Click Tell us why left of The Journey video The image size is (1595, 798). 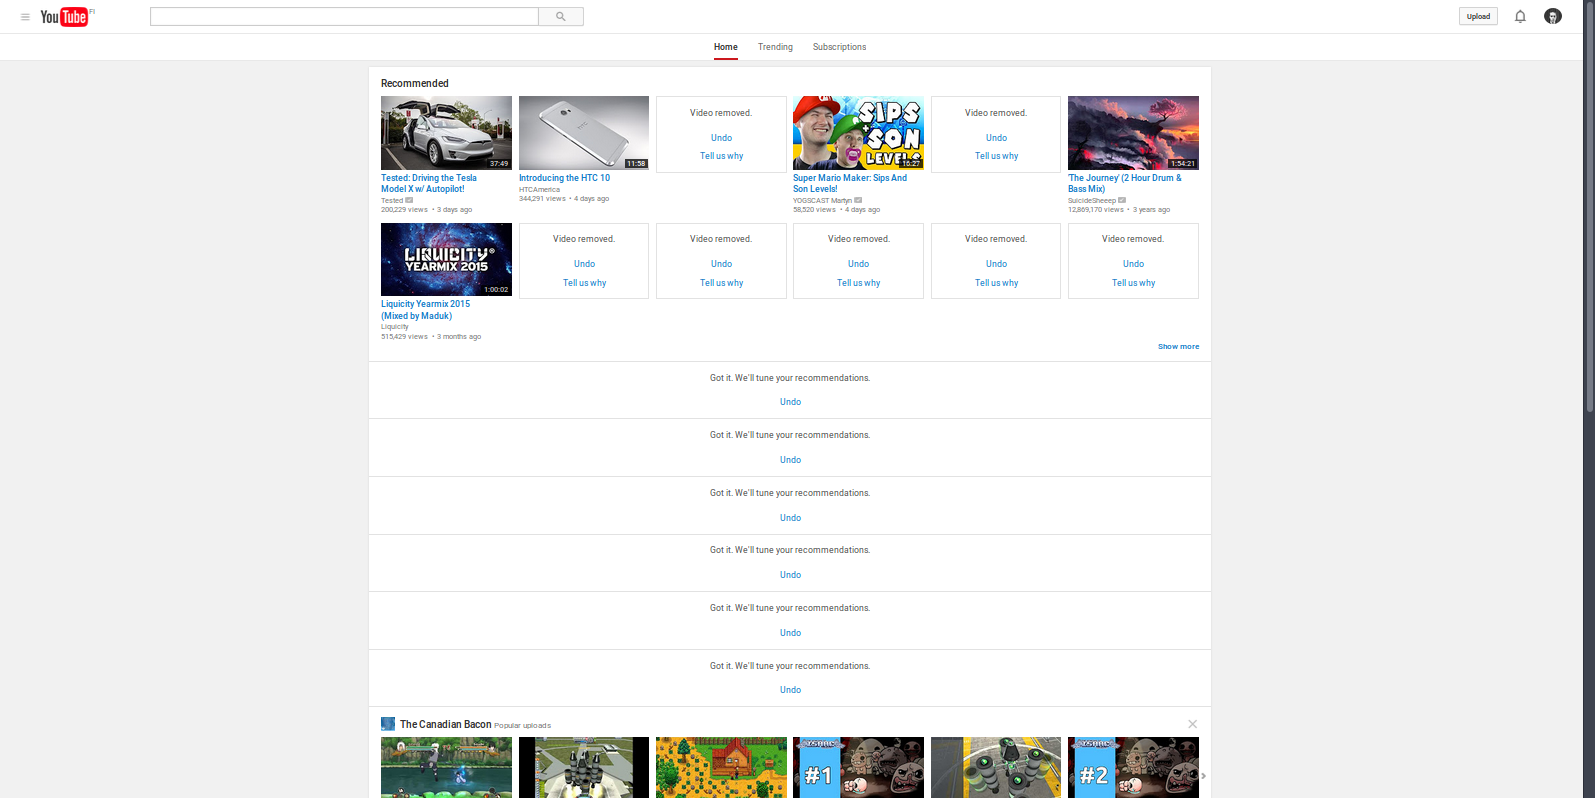tap(996, 156)
